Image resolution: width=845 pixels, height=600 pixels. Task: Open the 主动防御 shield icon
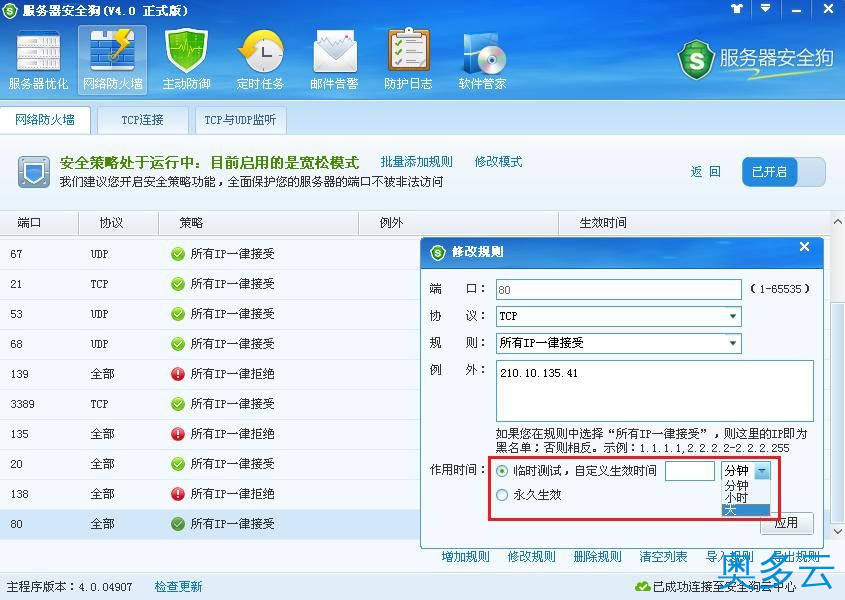click(x=186, y=60)
